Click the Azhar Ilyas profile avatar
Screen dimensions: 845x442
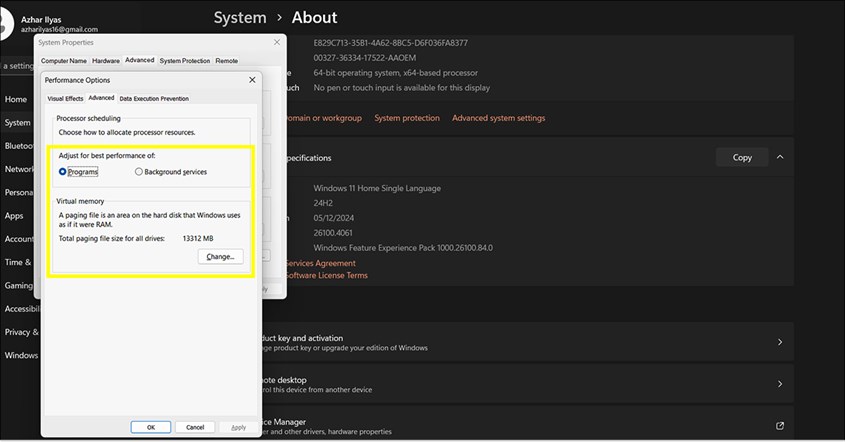click(x=8, y=24)
